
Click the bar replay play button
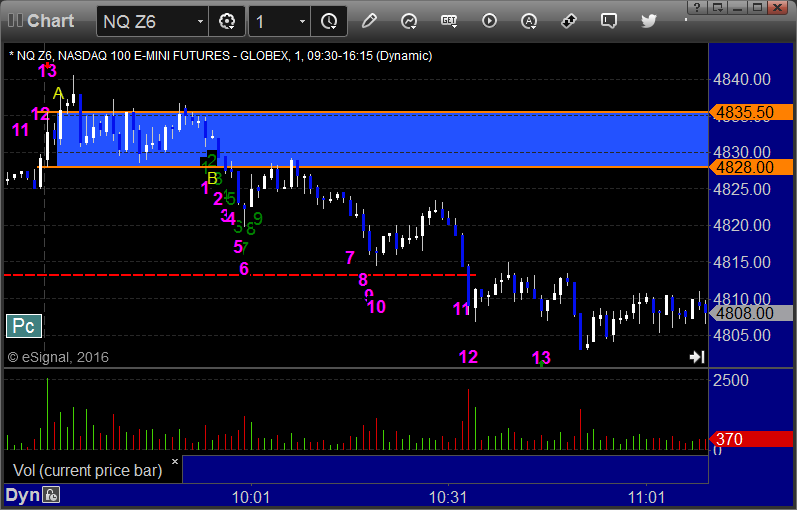click(x=489, y=21)
